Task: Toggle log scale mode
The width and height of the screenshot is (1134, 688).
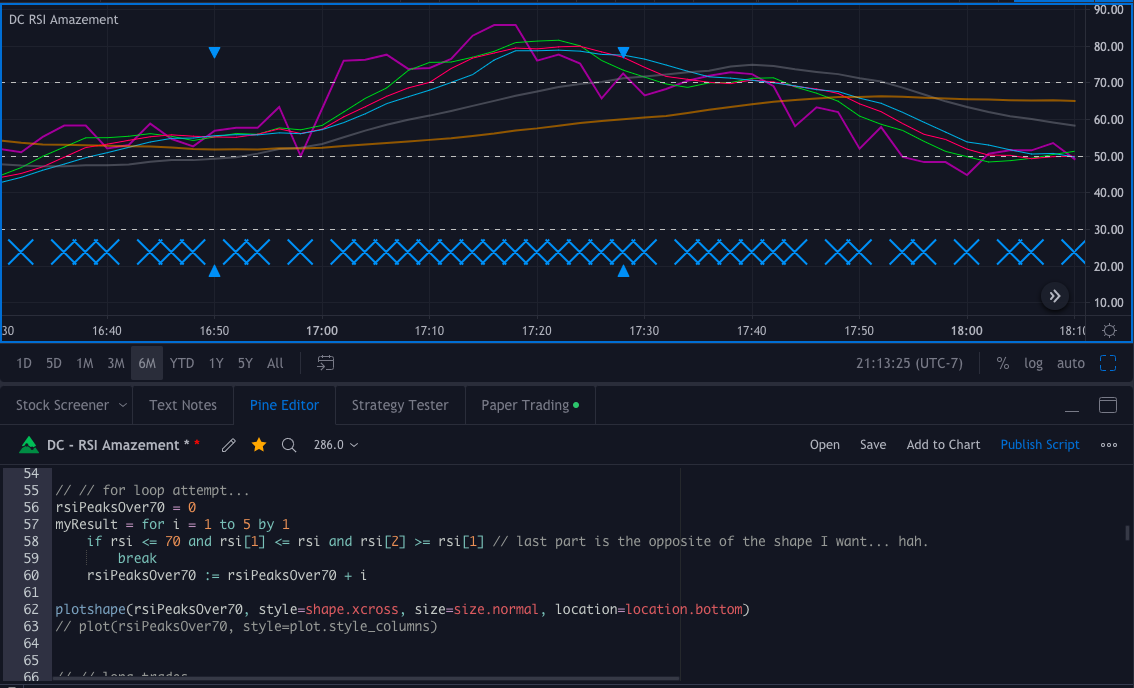Action: click(x=1033, y=363)
